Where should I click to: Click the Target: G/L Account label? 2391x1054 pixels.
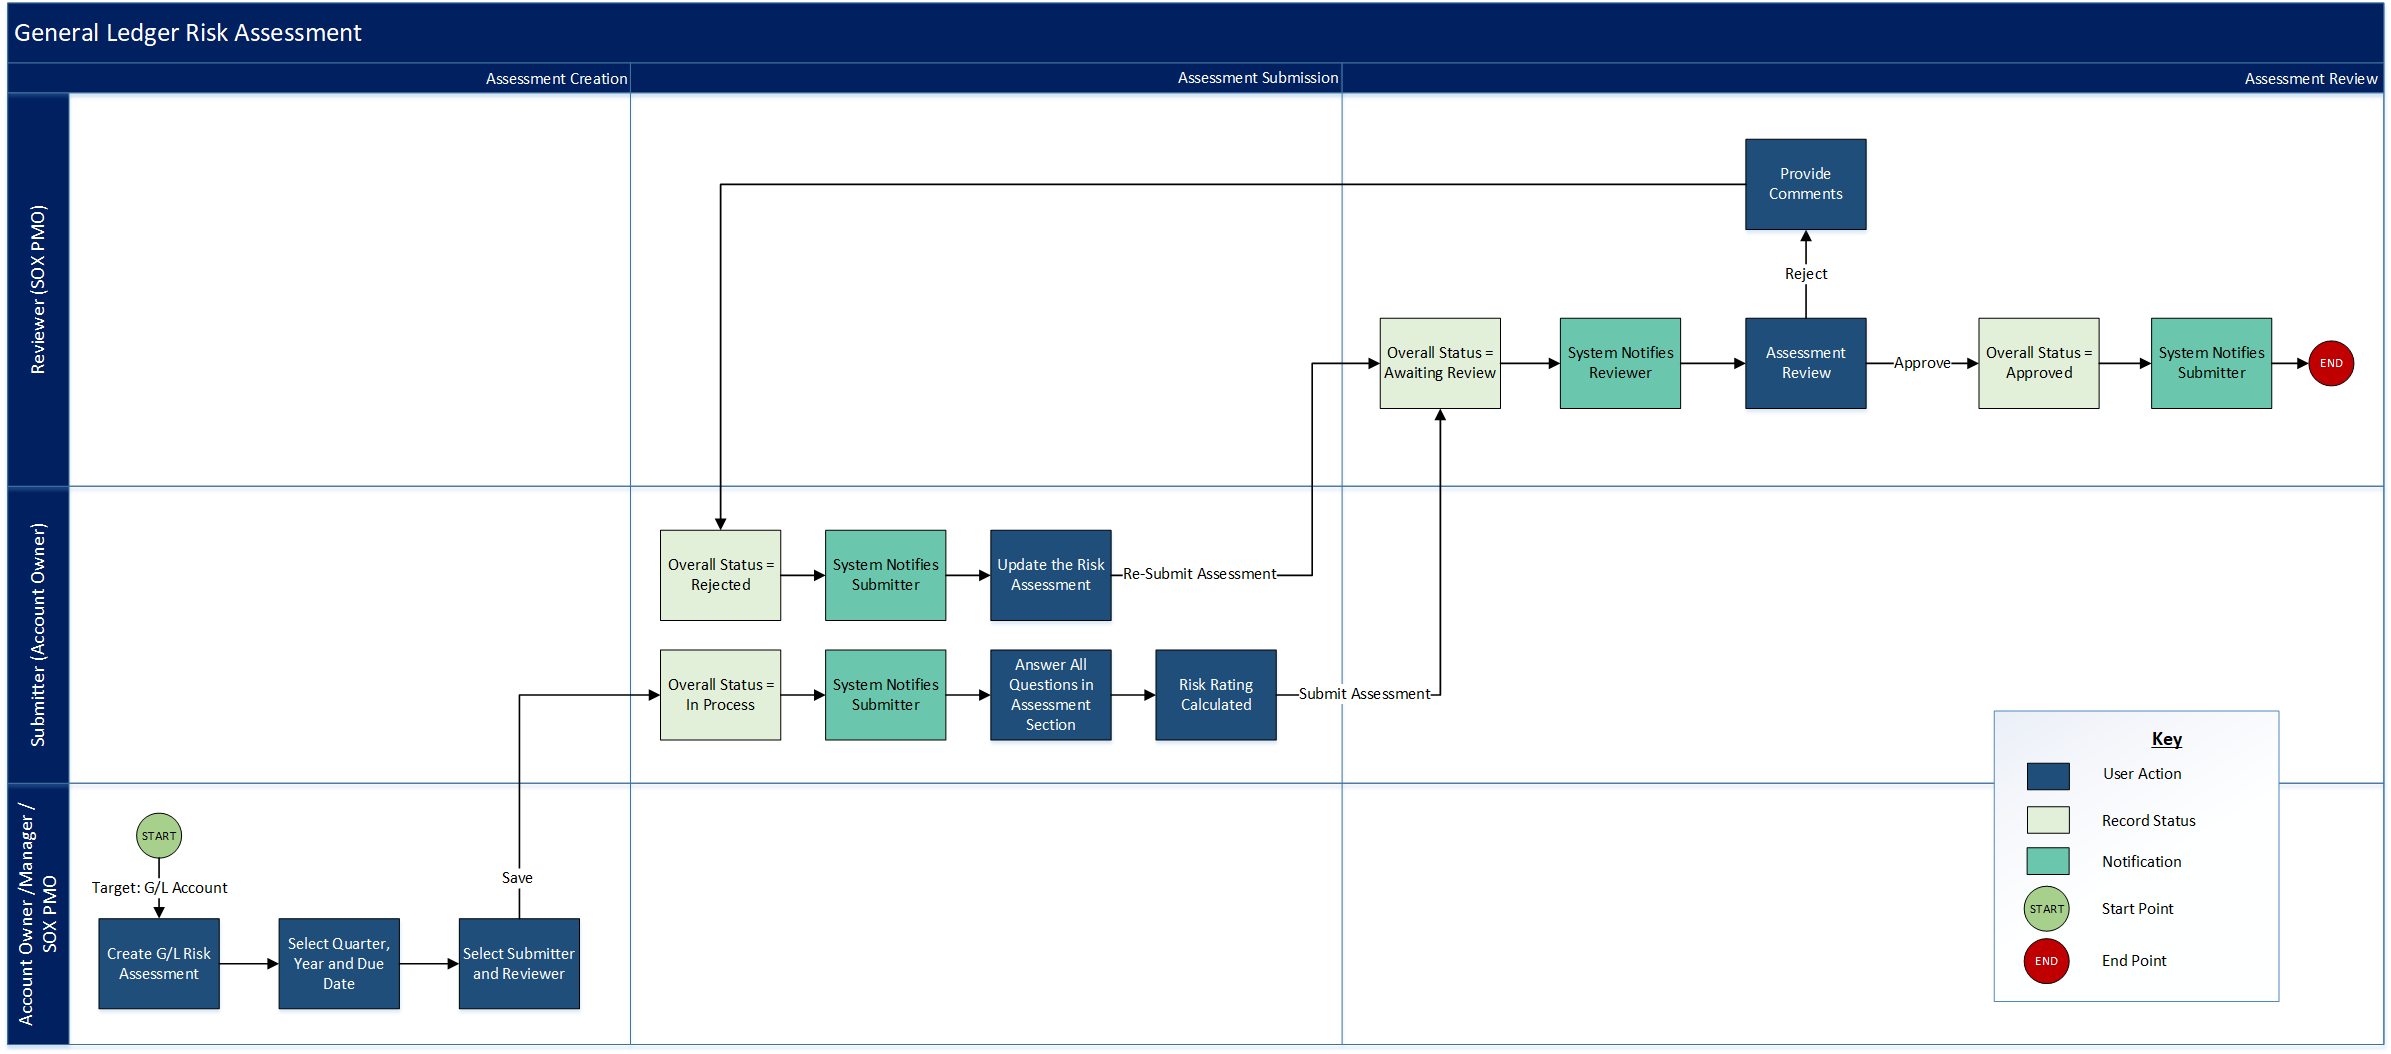[160, 888]
